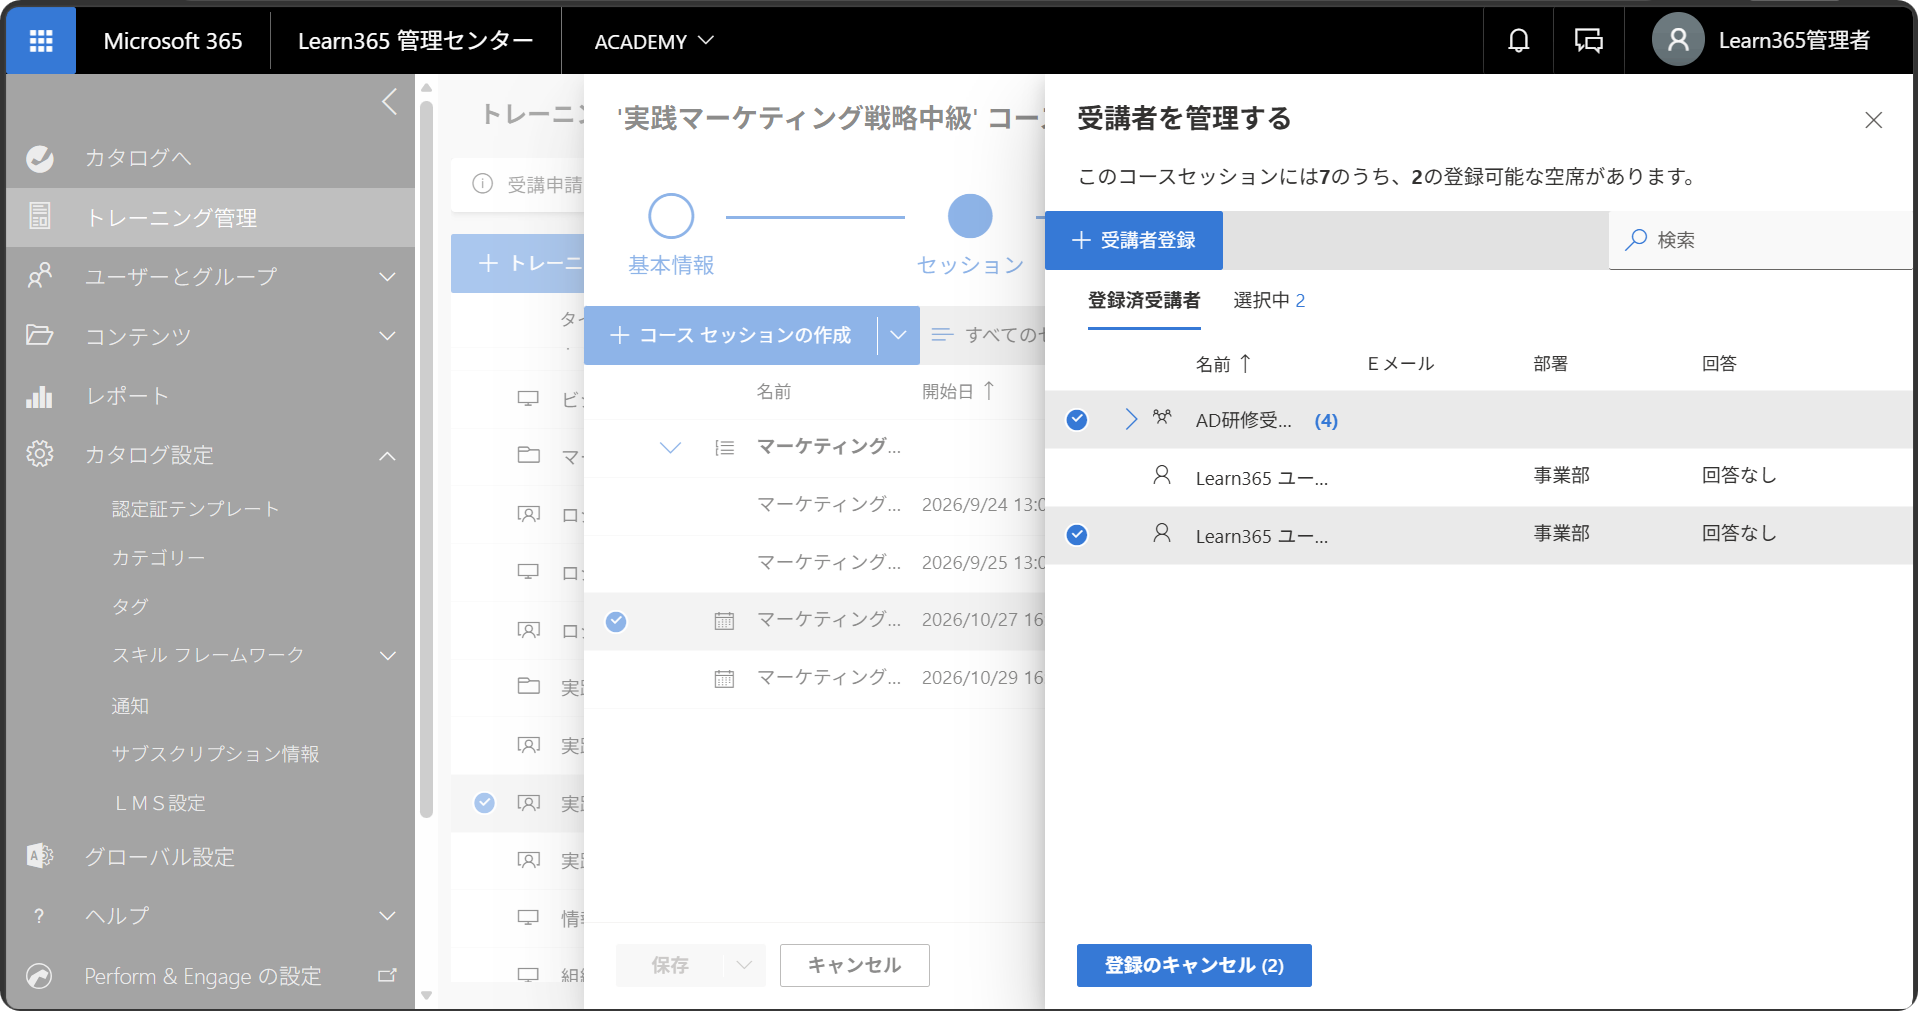
Task: Open the ACADEMY dropdown
Action: click(654, 41)
